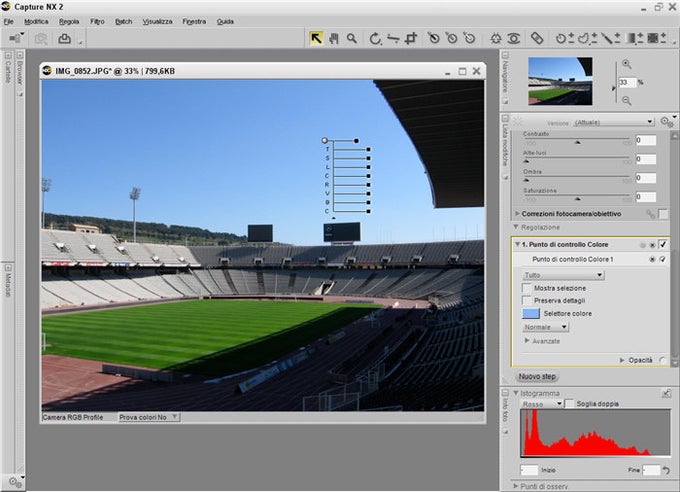This screenshot has height=492, width=680.
Task: Enable the Preserva dettagli checkbox
Action: [526, 301]
